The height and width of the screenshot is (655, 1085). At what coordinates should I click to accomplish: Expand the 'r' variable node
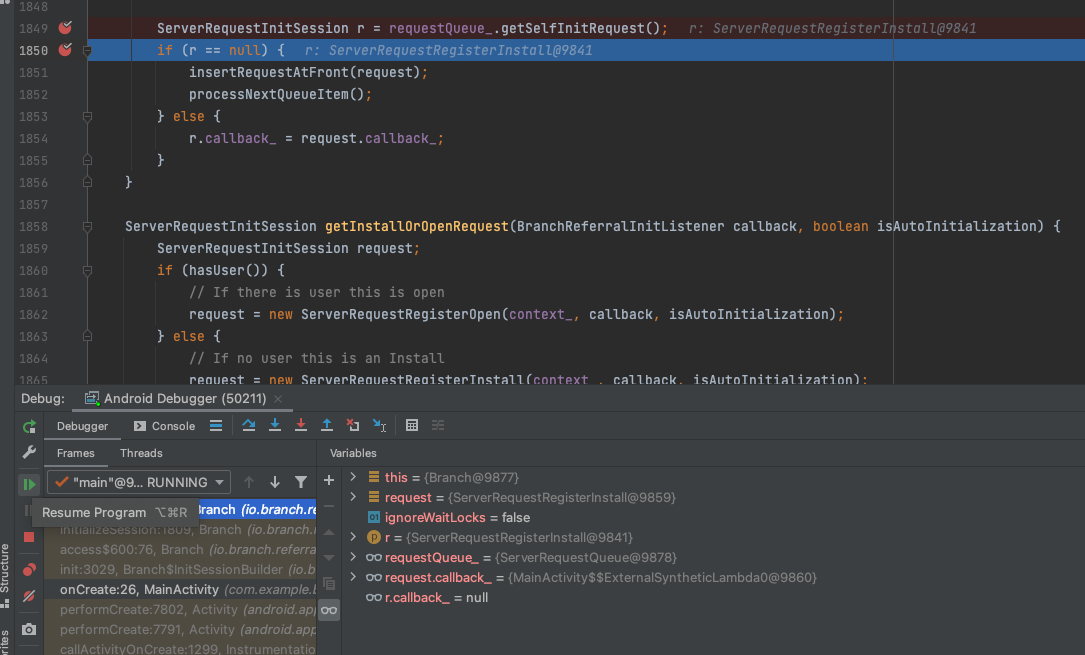pyautogui.click(x=354, y=537)
